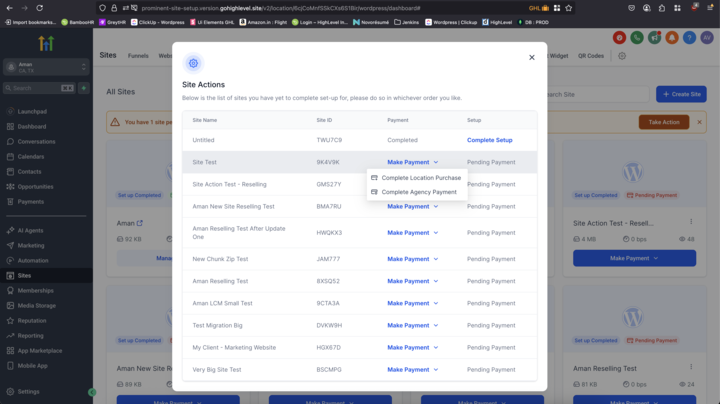Collapse sidebar with green arrow toggle
The width and height of the screenshot is (720, 404).
coord(92,392)
